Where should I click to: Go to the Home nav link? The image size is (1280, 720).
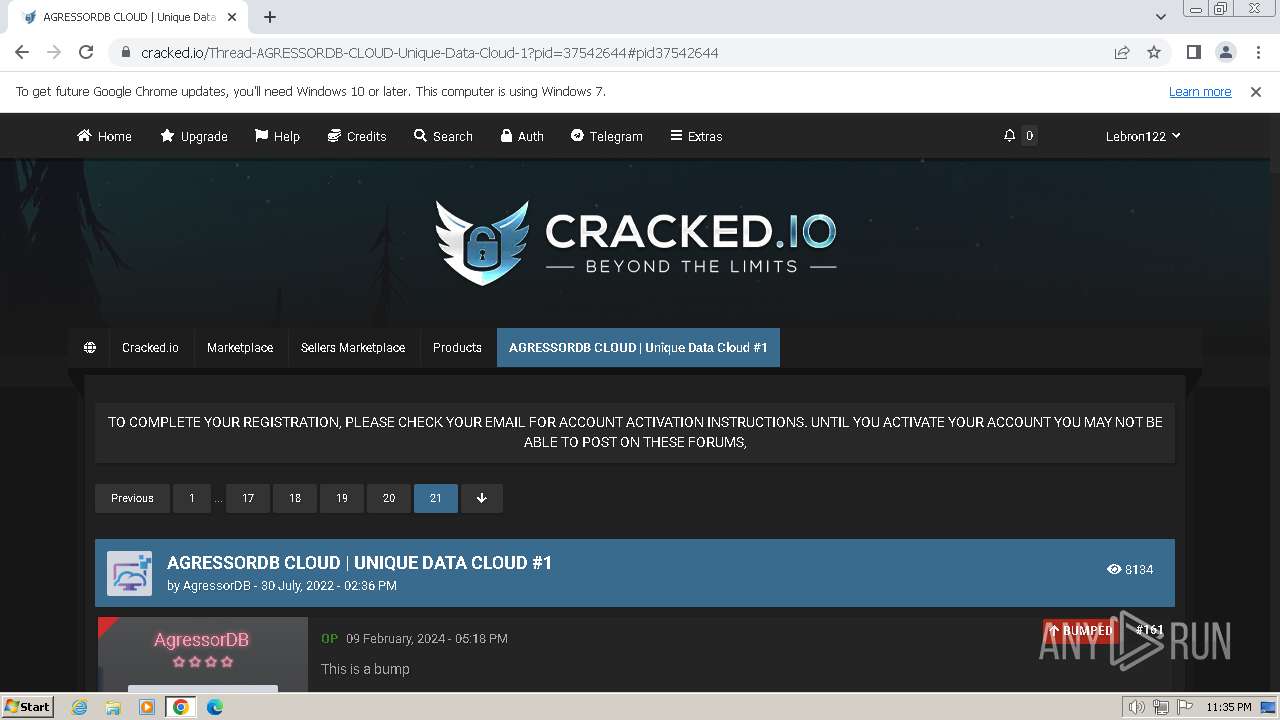pyautogui.click(x=104, y=136)
